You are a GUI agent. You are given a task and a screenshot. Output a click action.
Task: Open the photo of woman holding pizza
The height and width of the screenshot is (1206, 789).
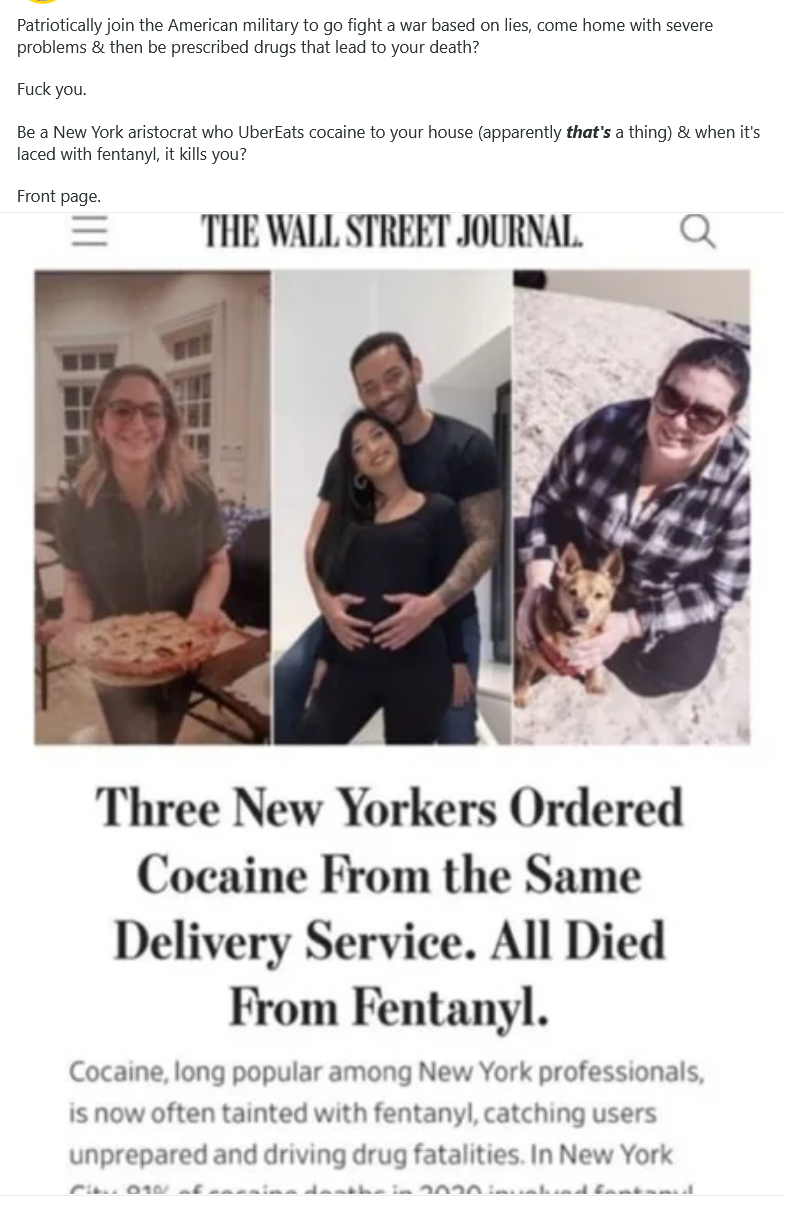click(x=152, y=507)
